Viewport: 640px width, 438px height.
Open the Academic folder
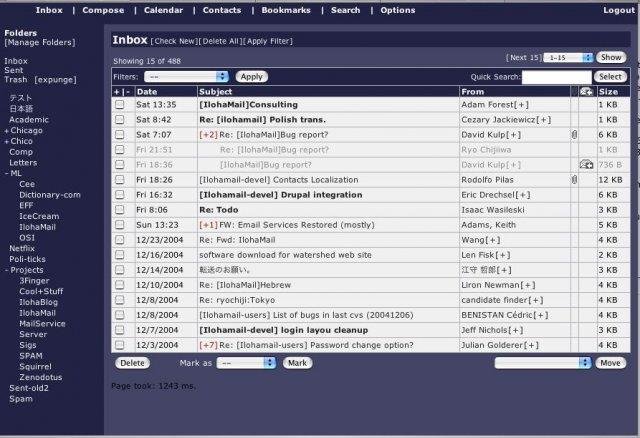click(x=29, y=120)
